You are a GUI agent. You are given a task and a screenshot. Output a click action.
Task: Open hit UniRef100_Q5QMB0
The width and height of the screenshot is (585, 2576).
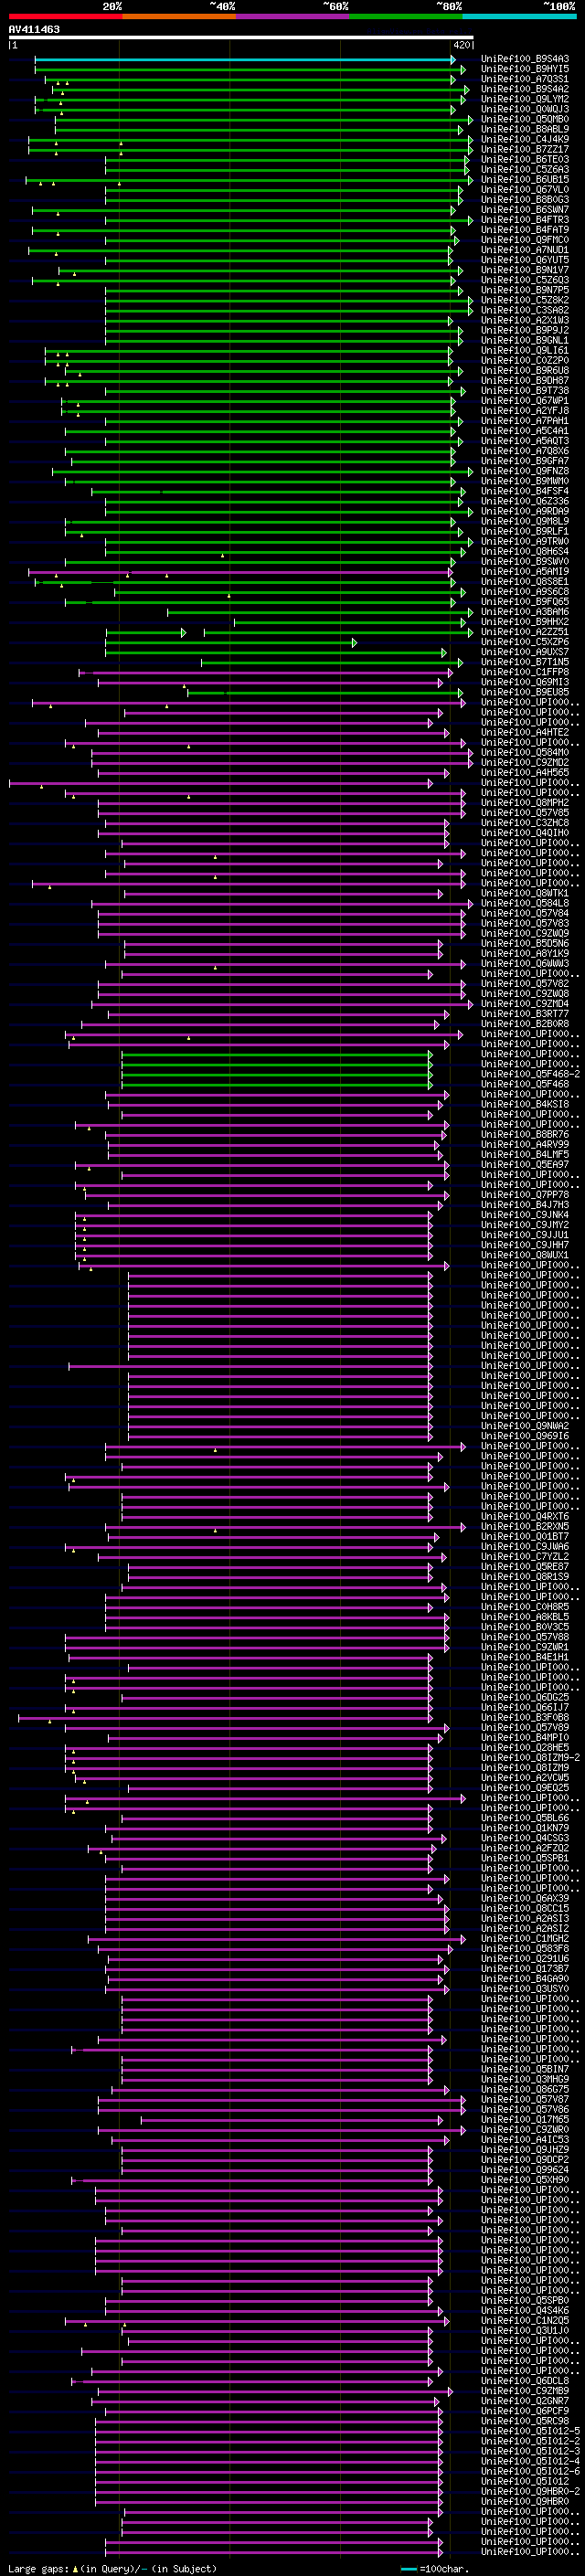coord(525,119)
